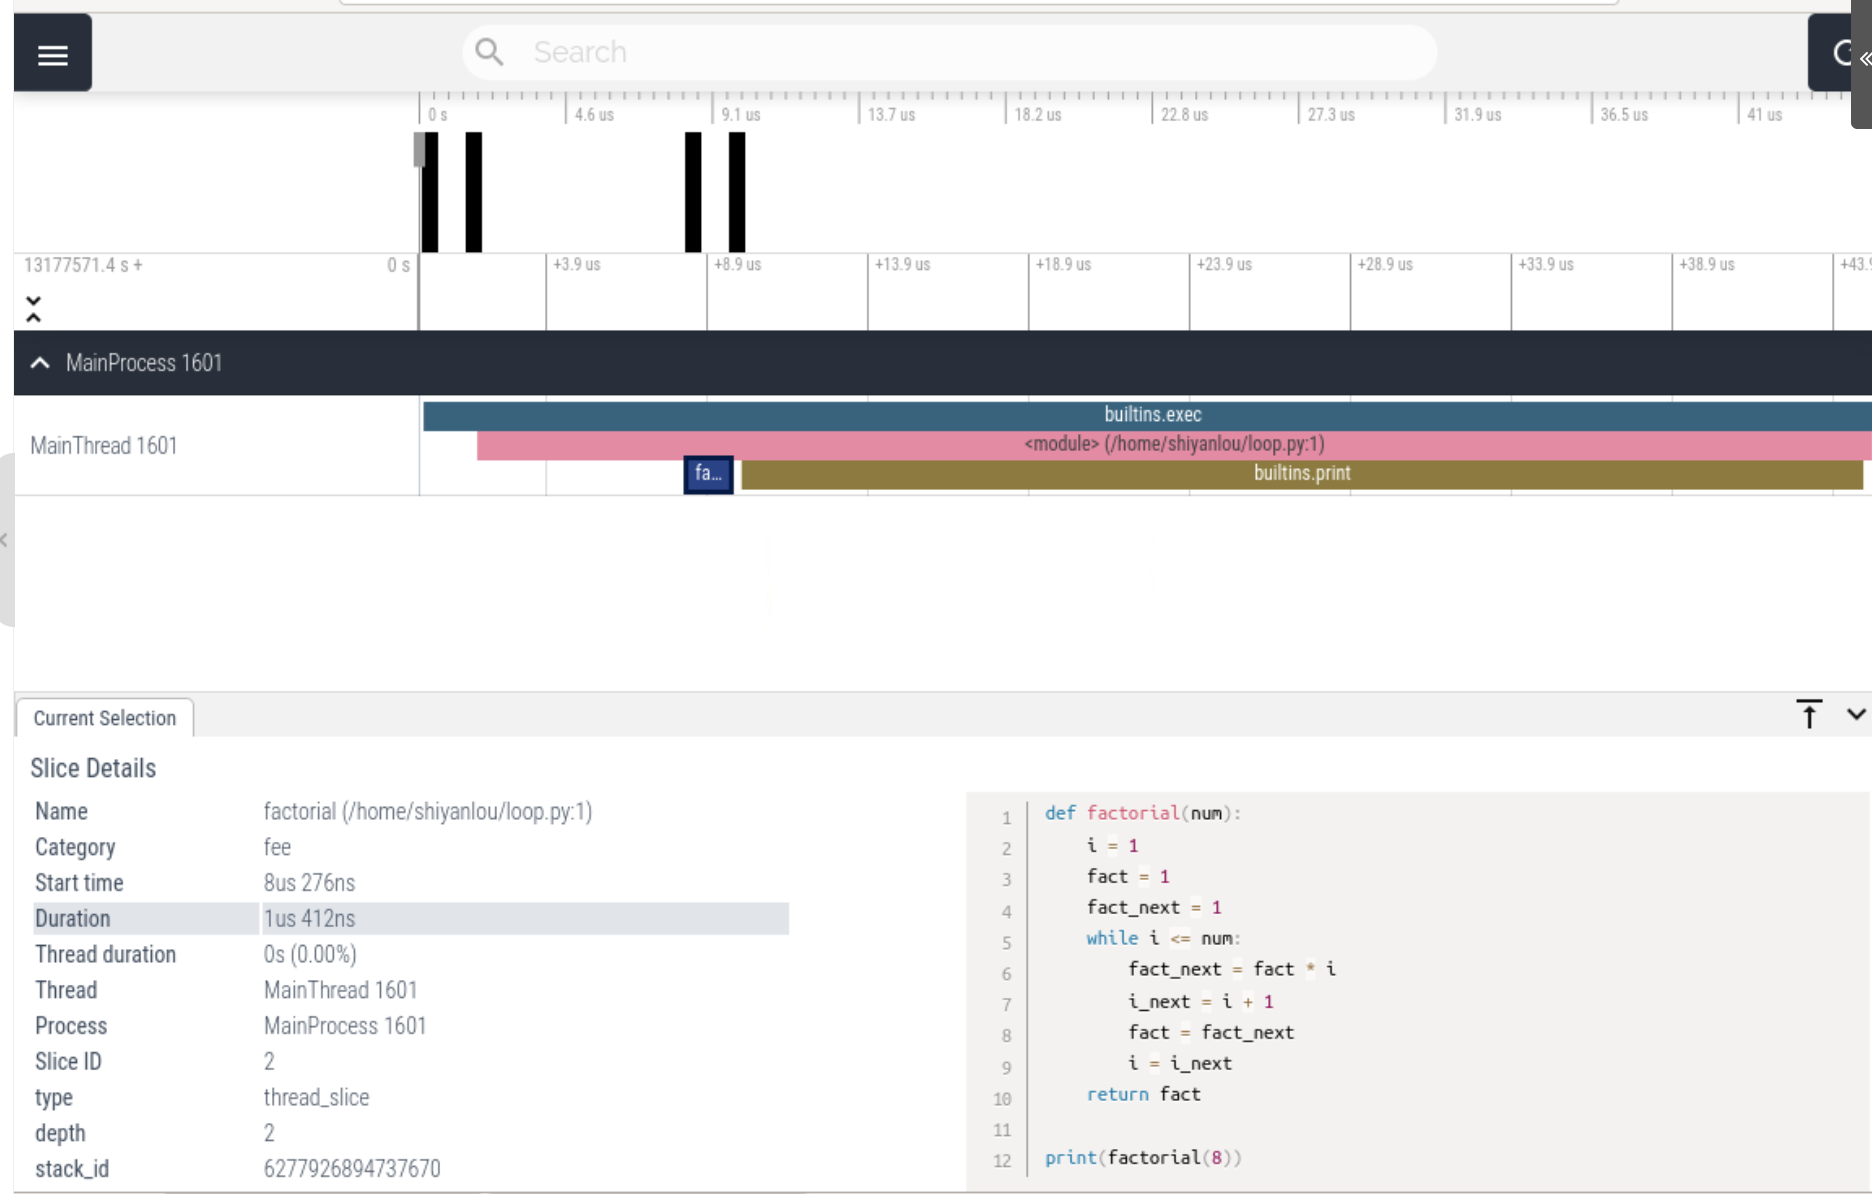1872x1194 pixels.
Task: Click the Thread value MainThread 1601
Action: point(341,990)
